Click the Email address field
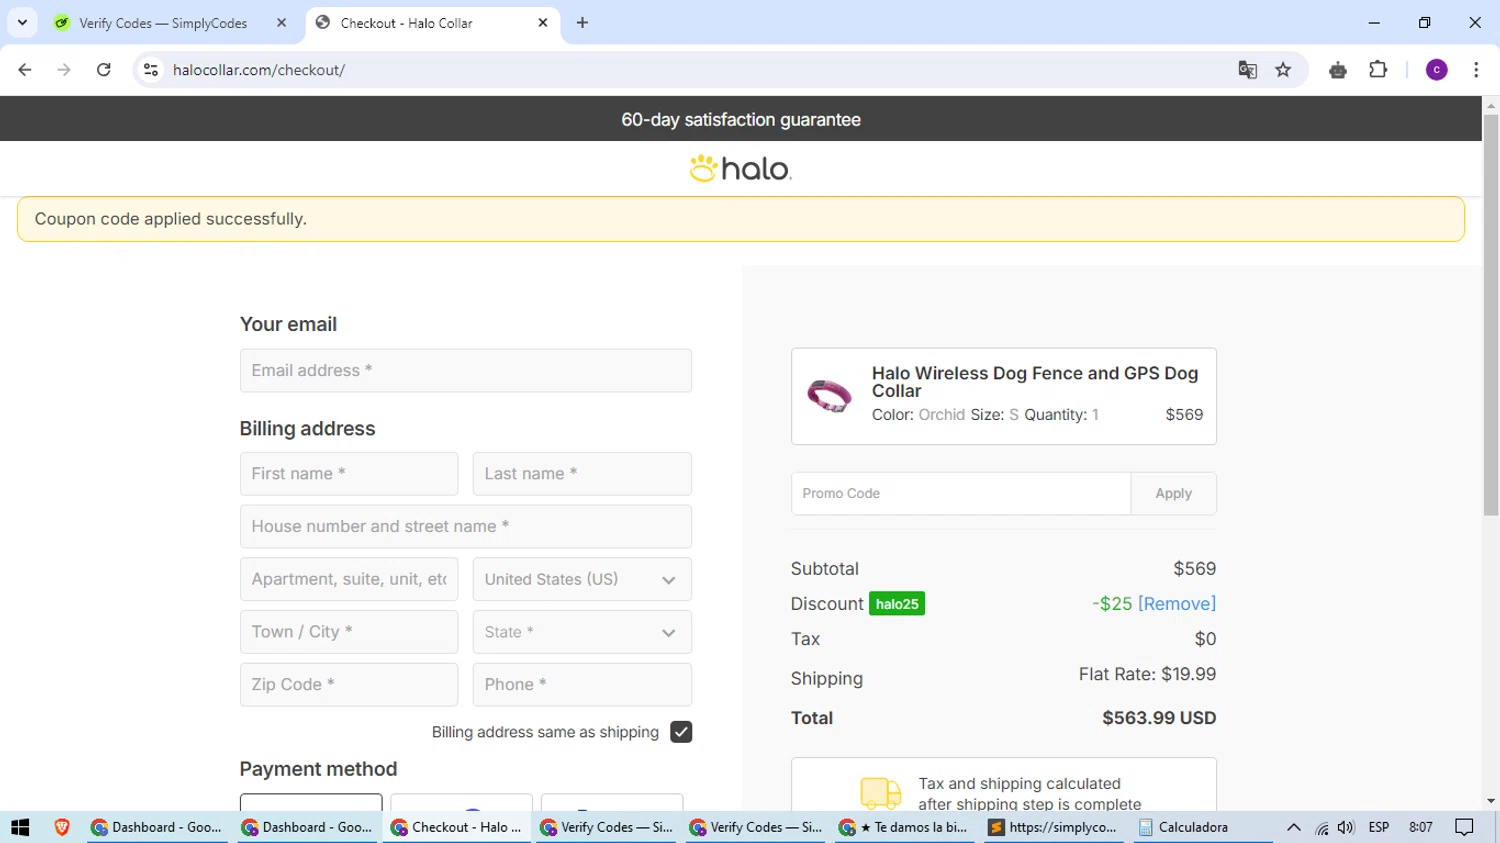Viewport: 1500px width, 843px height. pyautogui.click(x=466, y=370)
